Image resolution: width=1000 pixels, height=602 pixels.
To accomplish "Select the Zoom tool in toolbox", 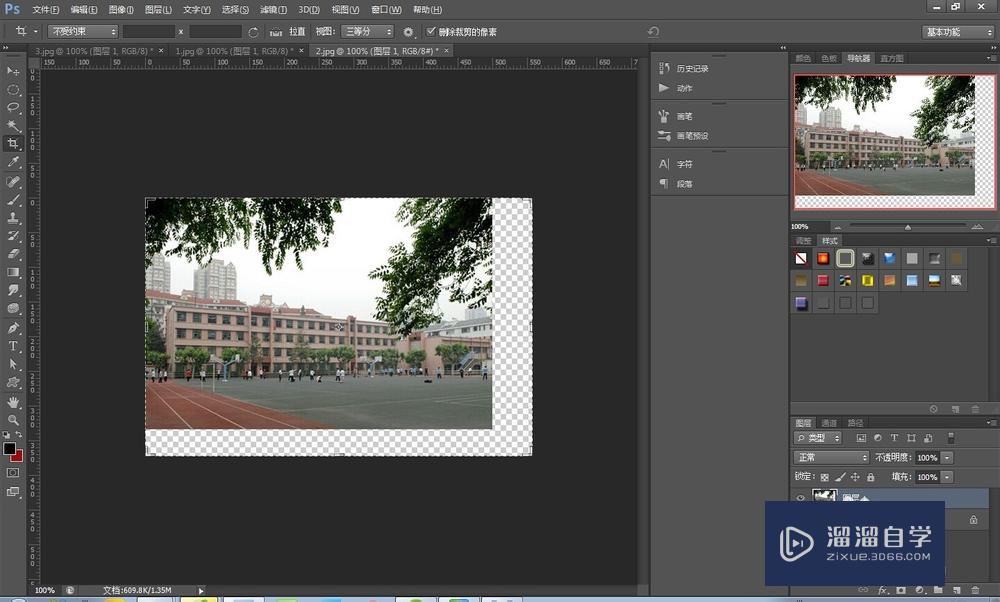I will [x=13, y=420].
